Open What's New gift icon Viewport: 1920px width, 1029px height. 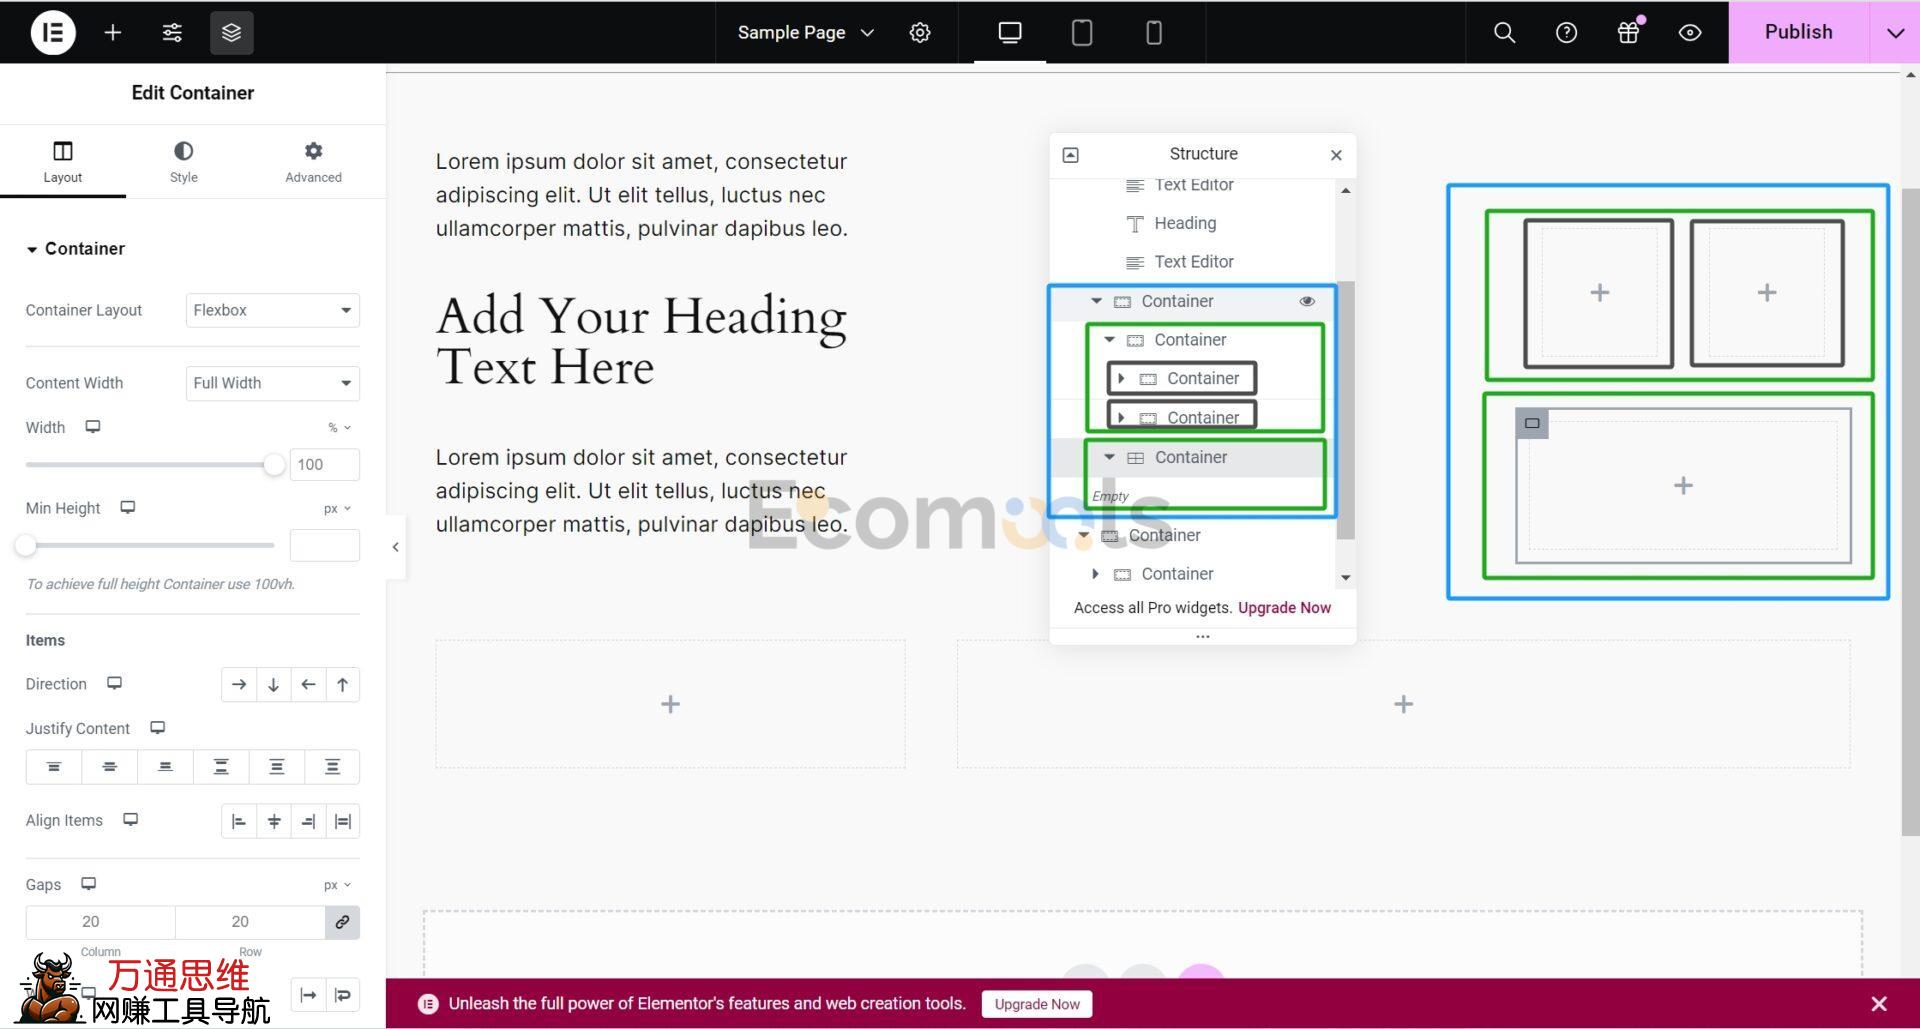[x=1628, y=32]
